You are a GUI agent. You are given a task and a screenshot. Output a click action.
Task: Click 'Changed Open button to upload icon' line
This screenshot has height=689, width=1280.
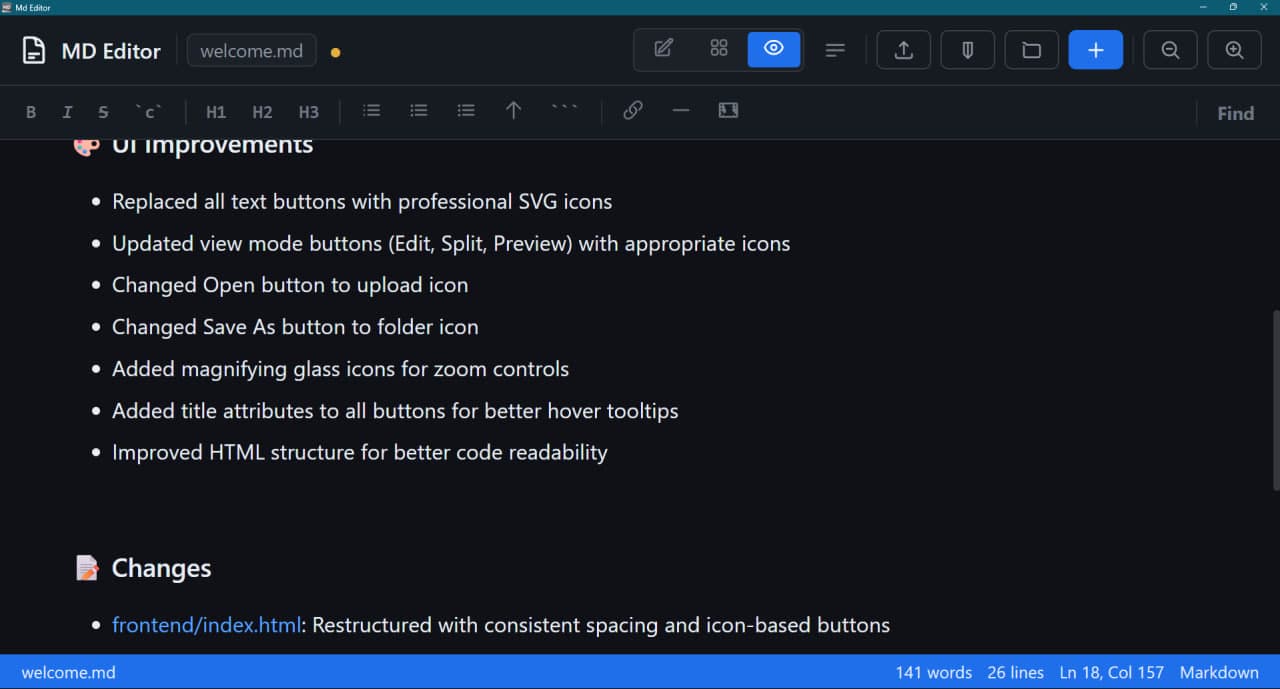tap(290, 285)
